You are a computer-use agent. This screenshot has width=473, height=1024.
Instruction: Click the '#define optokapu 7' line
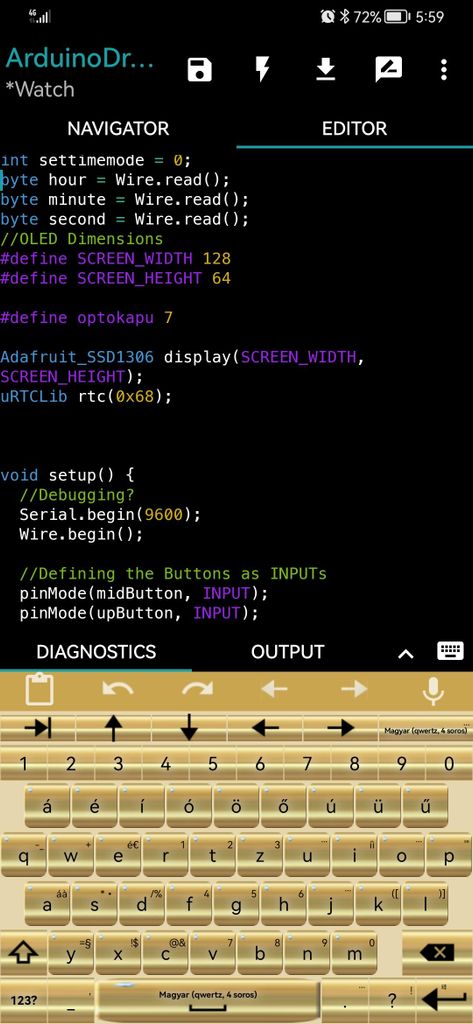coord(87,318)
